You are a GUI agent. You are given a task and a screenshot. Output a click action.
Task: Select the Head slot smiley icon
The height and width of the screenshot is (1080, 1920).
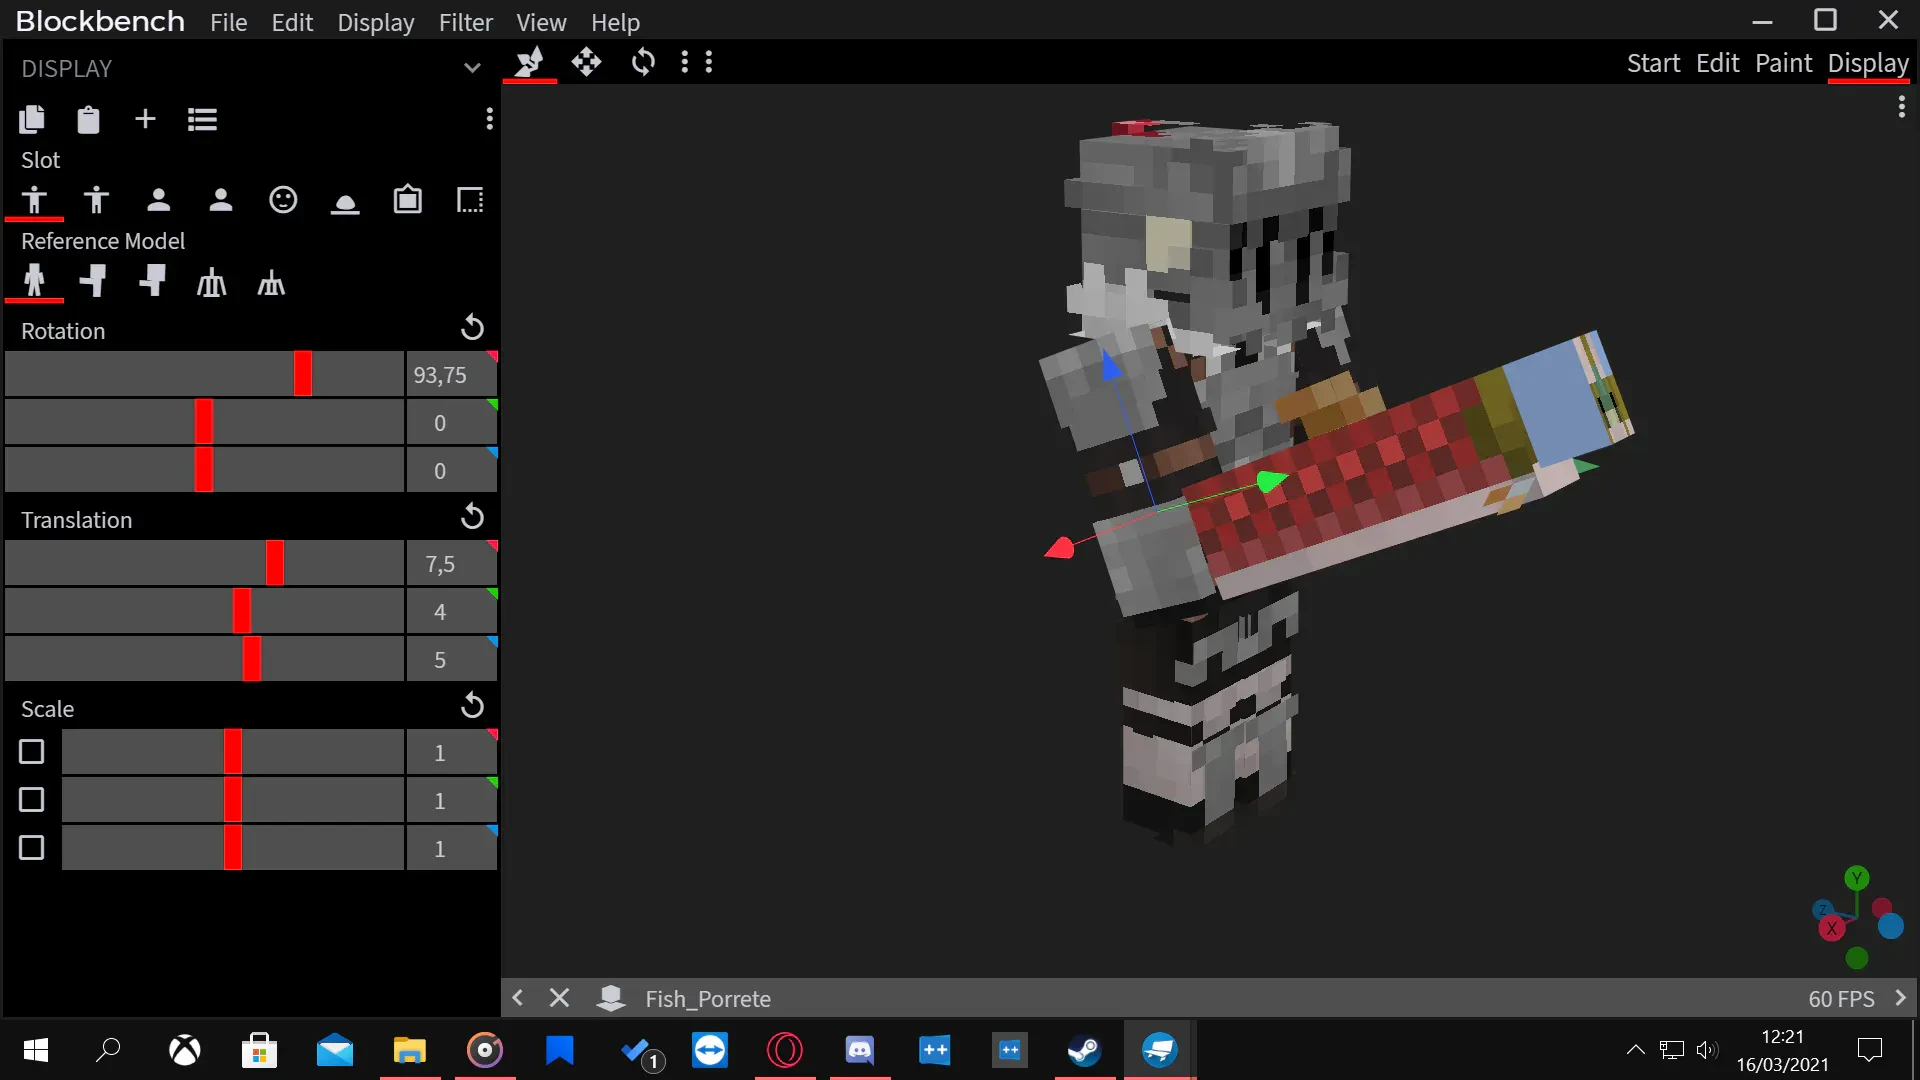tap(283, 200)
